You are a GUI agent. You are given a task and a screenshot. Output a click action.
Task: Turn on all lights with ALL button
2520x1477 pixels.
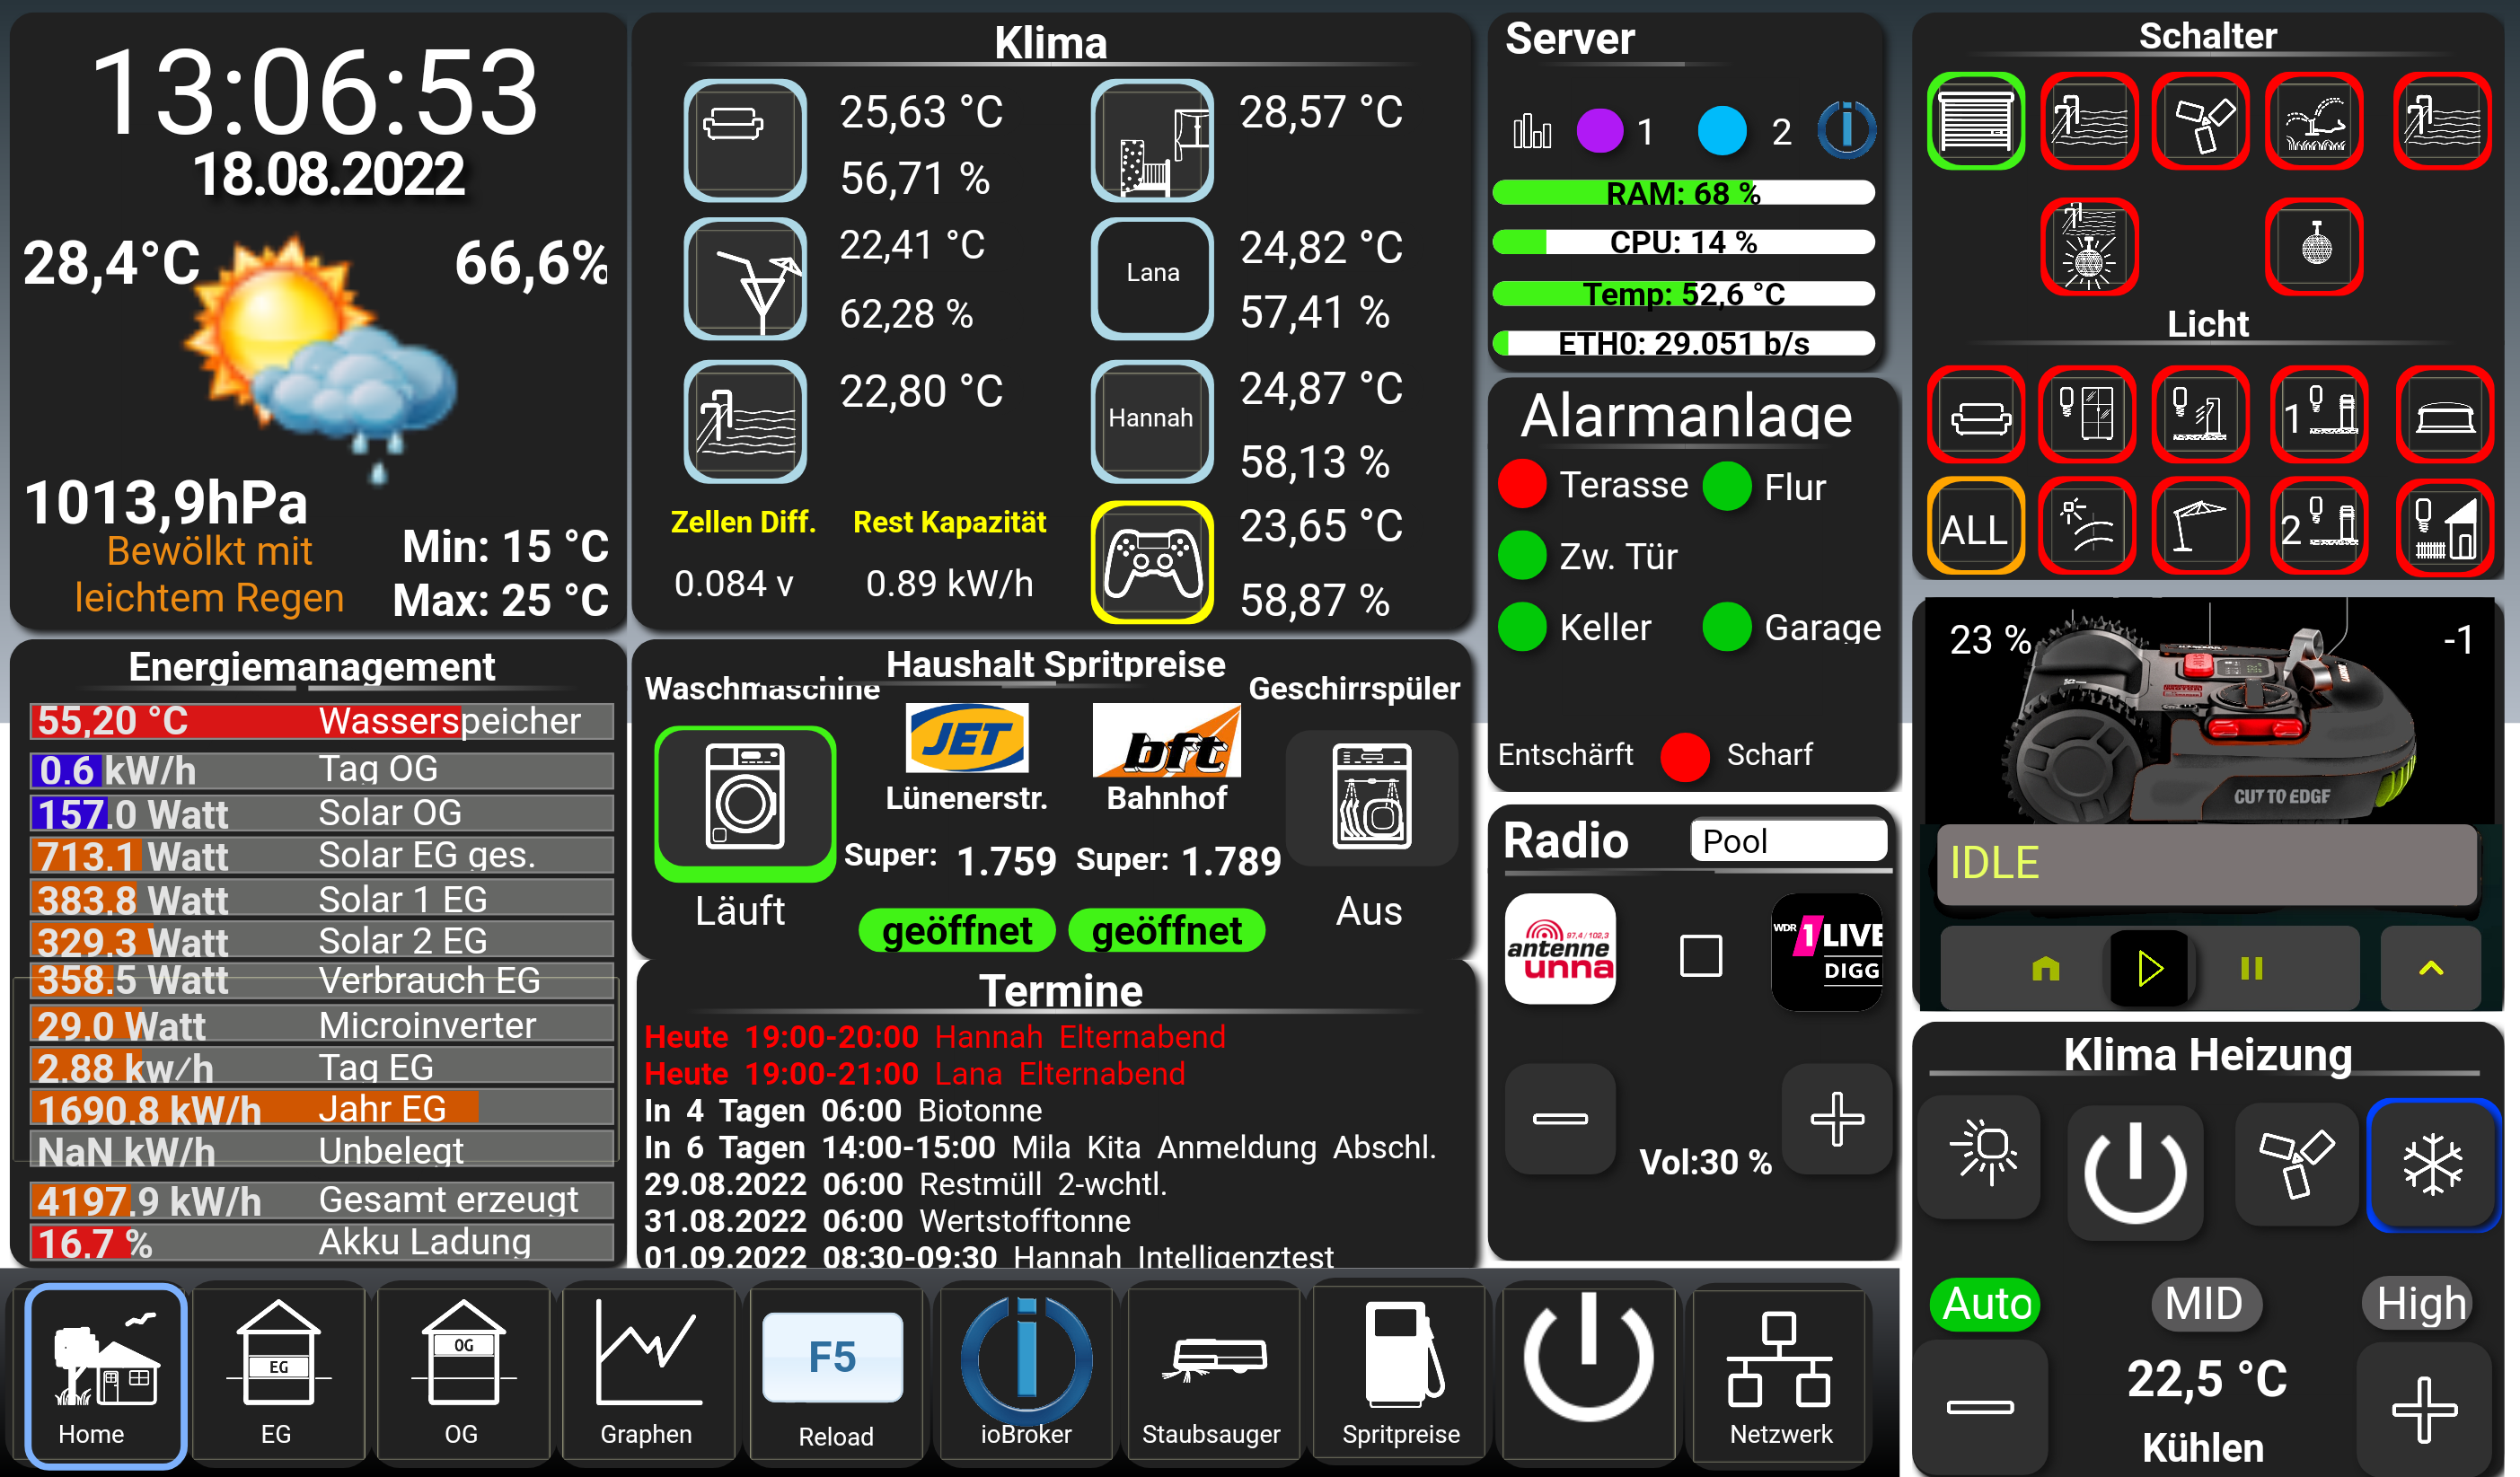[x=1975, y=527]
